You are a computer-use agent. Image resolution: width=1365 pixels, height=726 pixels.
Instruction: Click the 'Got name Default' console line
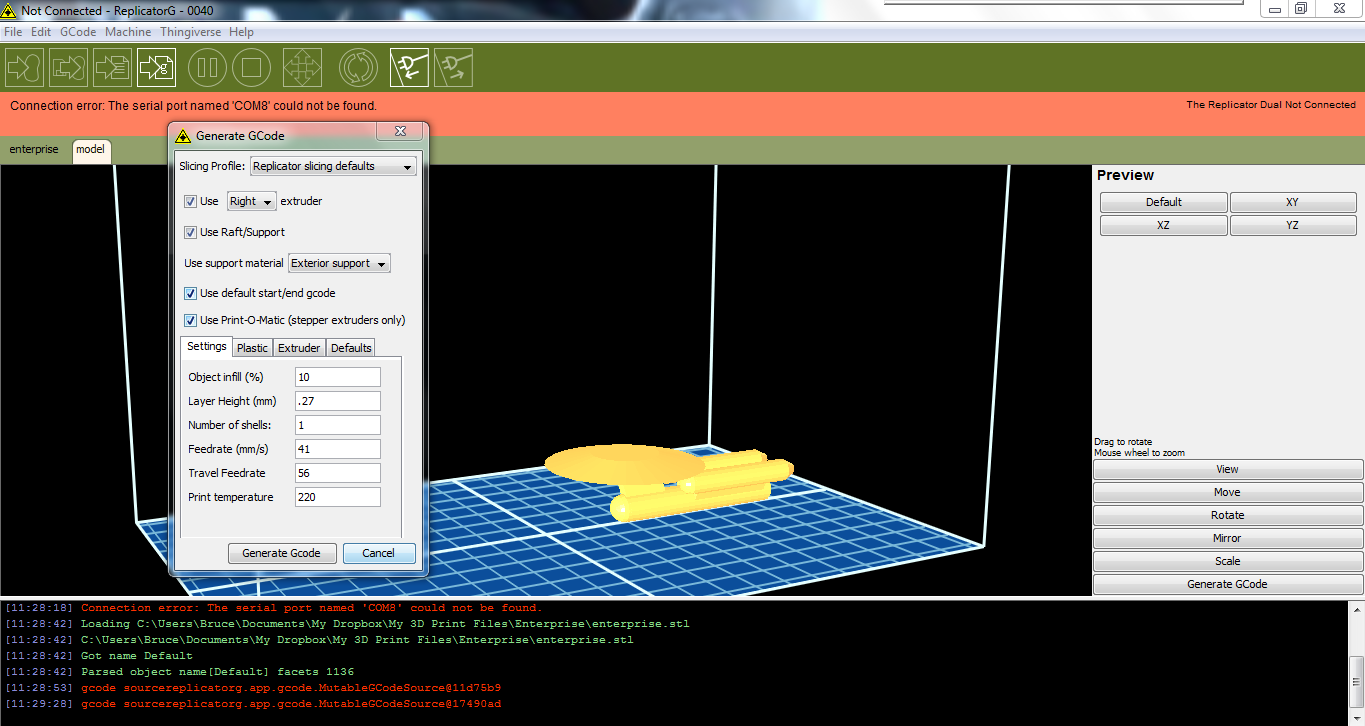pos(137,656)
